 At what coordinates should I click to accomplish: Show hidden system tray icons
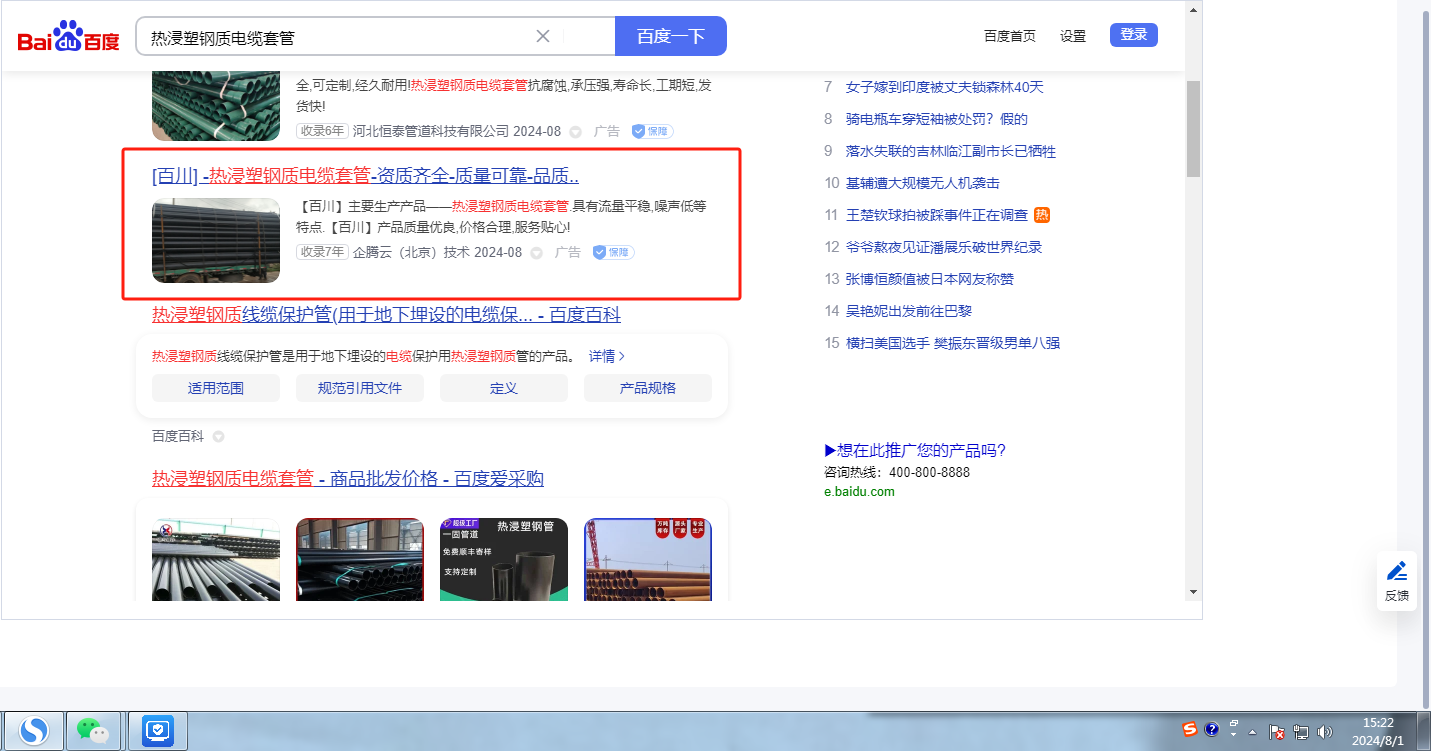coord(1252,731)
